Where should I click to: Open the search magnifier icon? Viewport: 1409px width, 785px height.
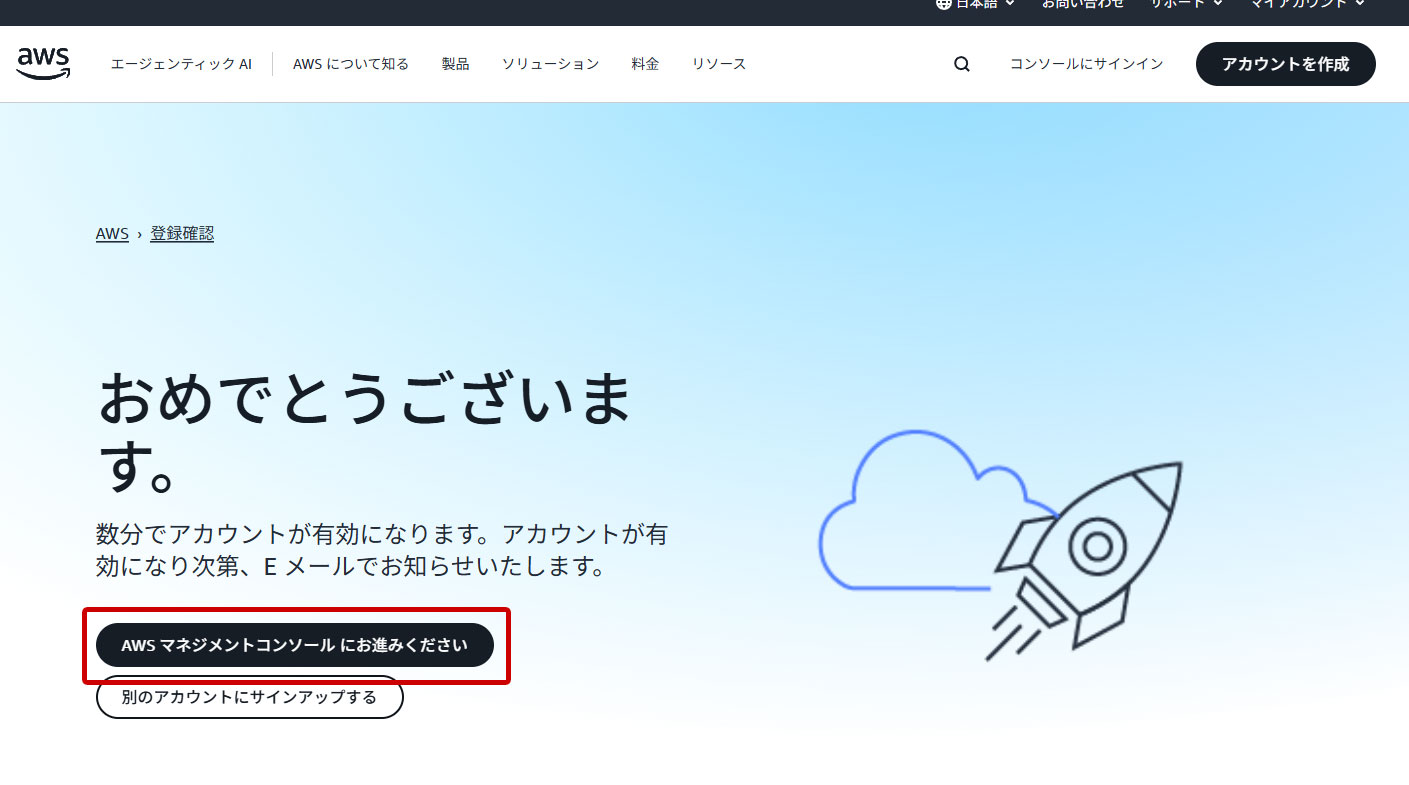click(962, 64)
